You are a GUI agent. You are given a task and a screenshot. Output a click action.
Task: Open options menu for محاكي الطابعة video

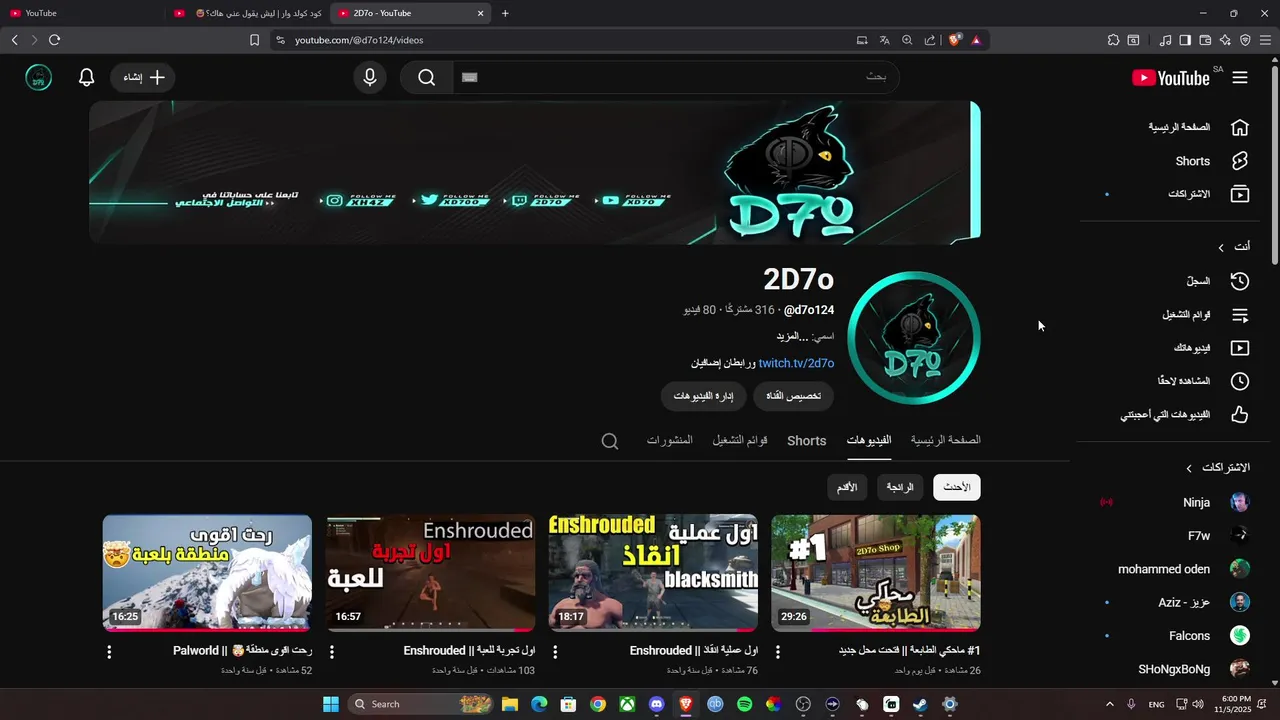tap(778, 652)
